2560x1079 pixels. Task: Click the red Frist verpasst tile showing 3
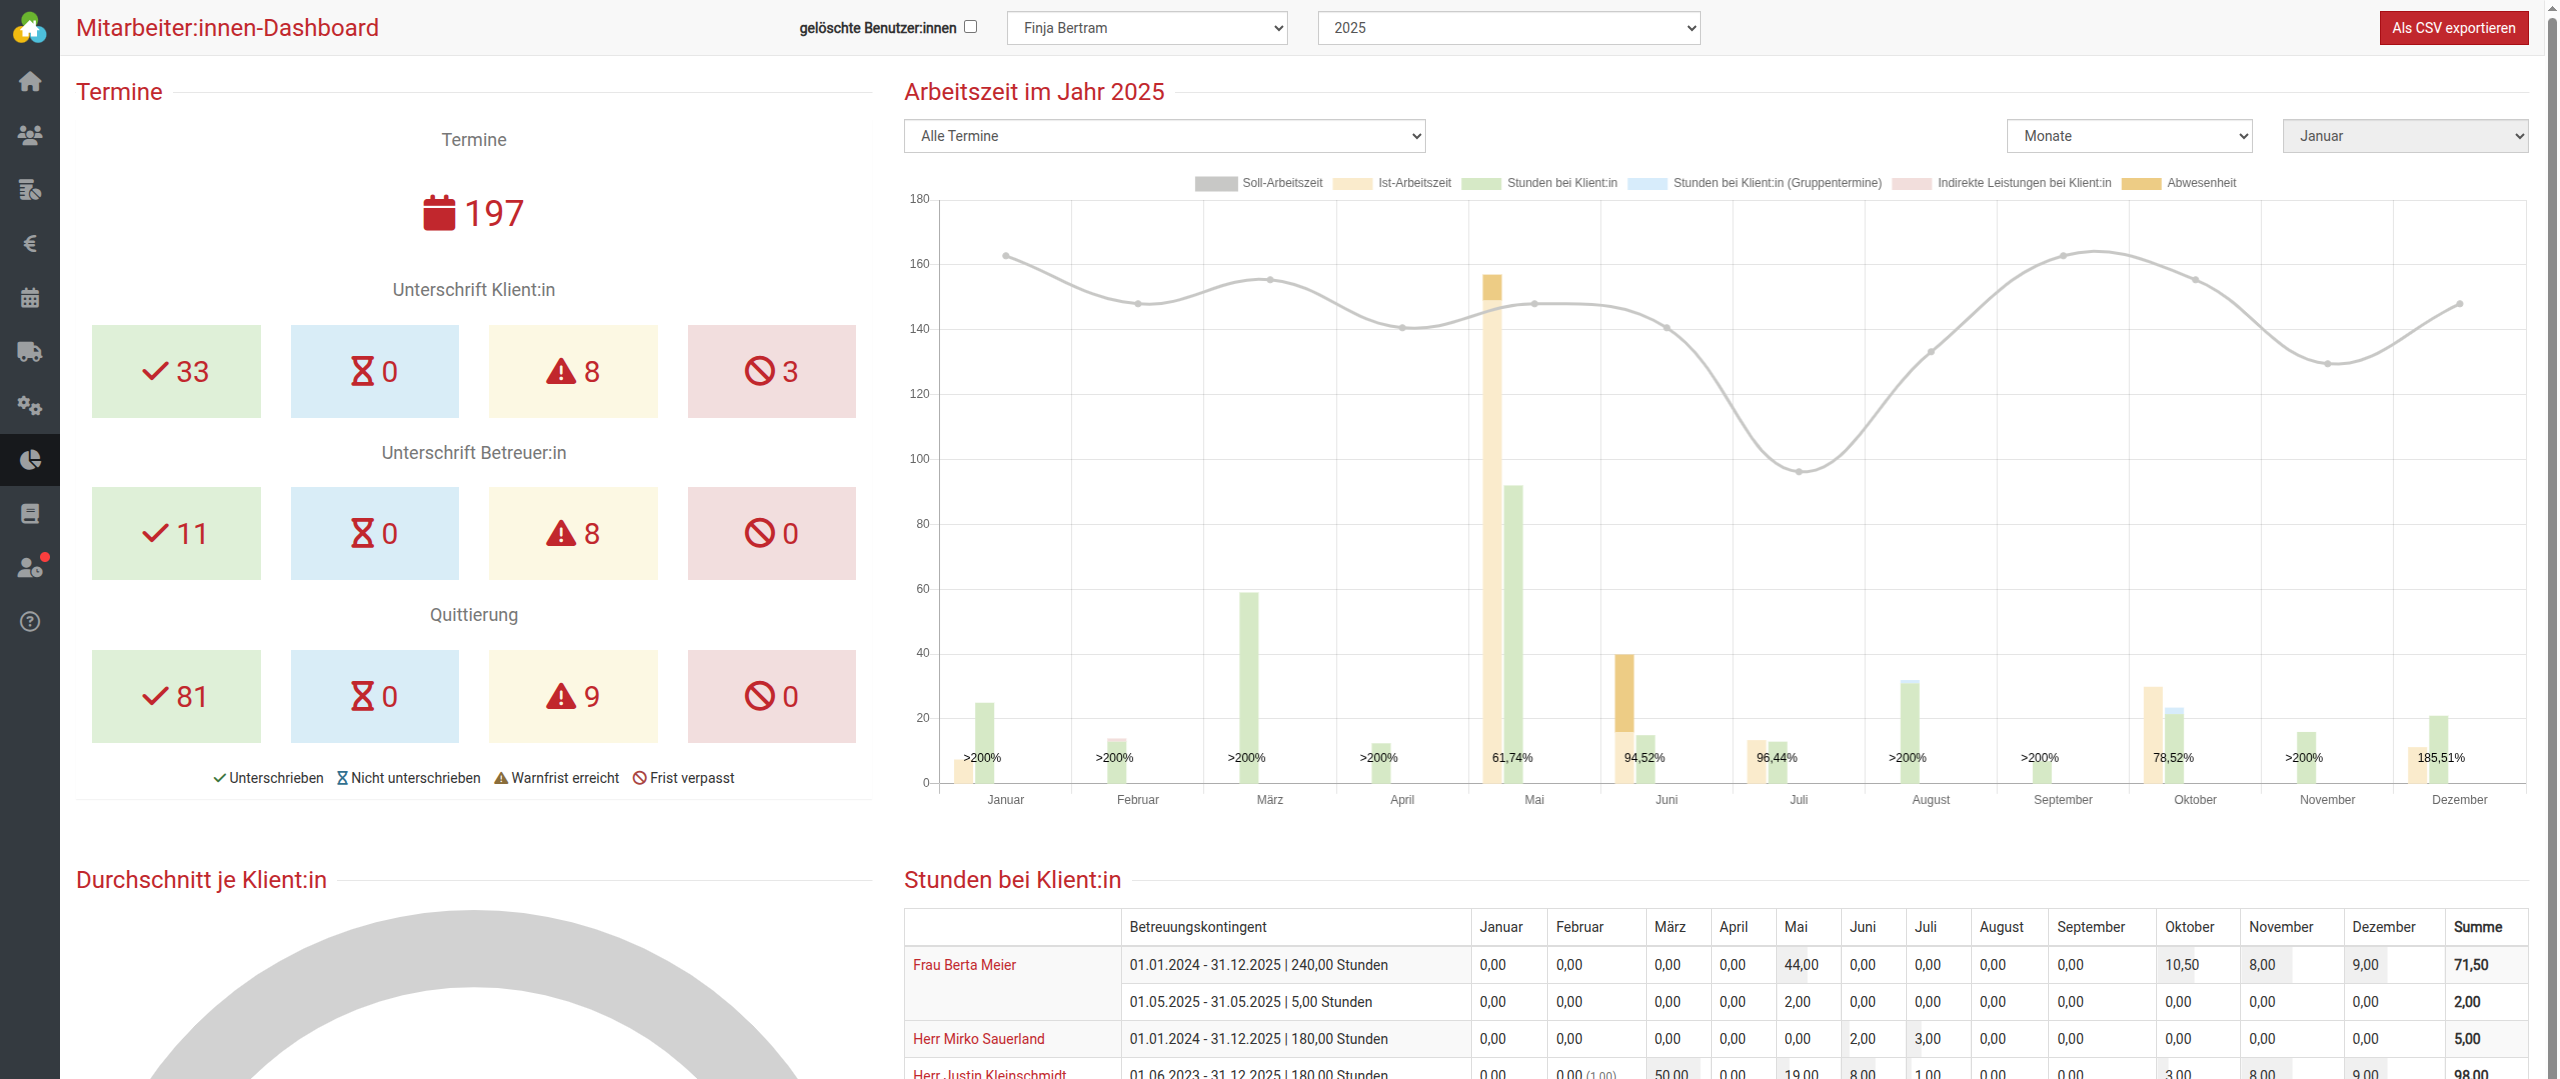[771, 371]
